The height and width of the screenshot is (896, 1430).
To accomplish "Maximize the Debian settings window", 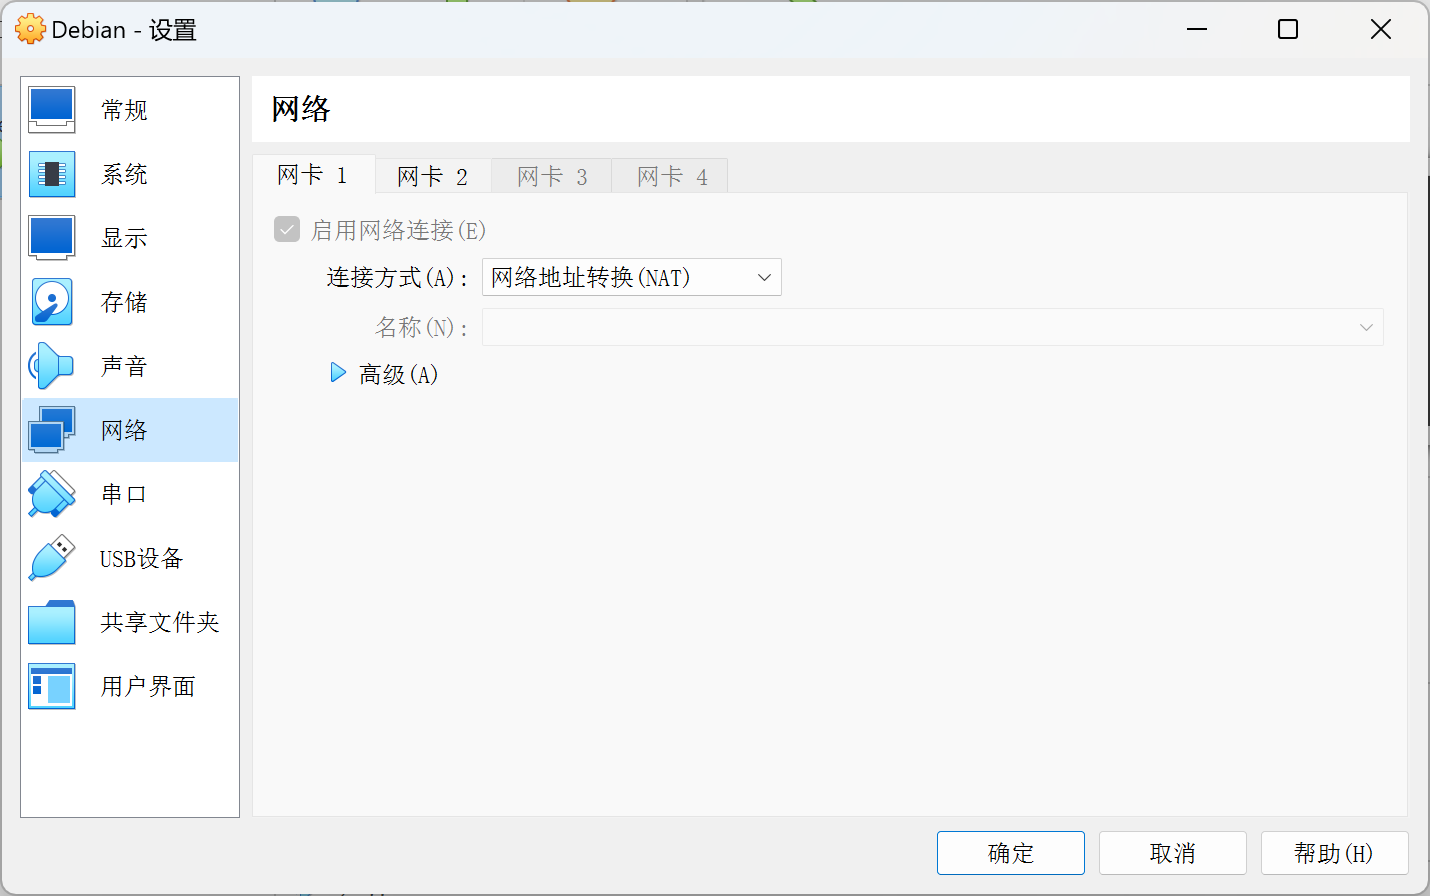I will tap(1288, 29).
